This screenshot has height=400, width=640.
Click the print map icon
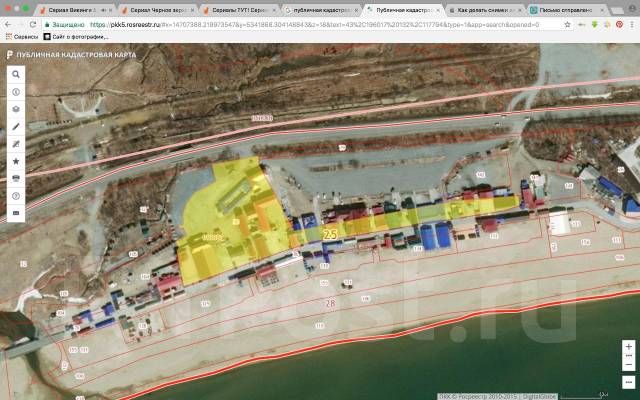coord(15,178)
